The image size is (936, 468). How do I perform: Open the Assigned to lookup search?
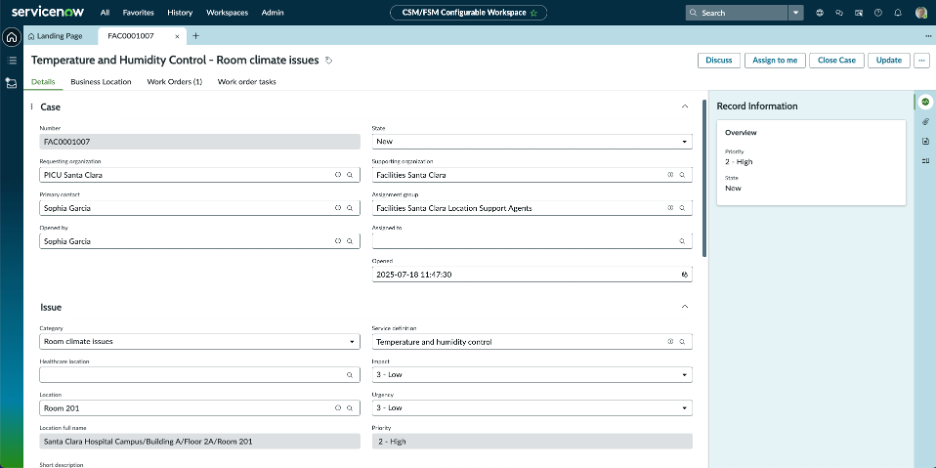pyautogui.click(x=682, y=241)
